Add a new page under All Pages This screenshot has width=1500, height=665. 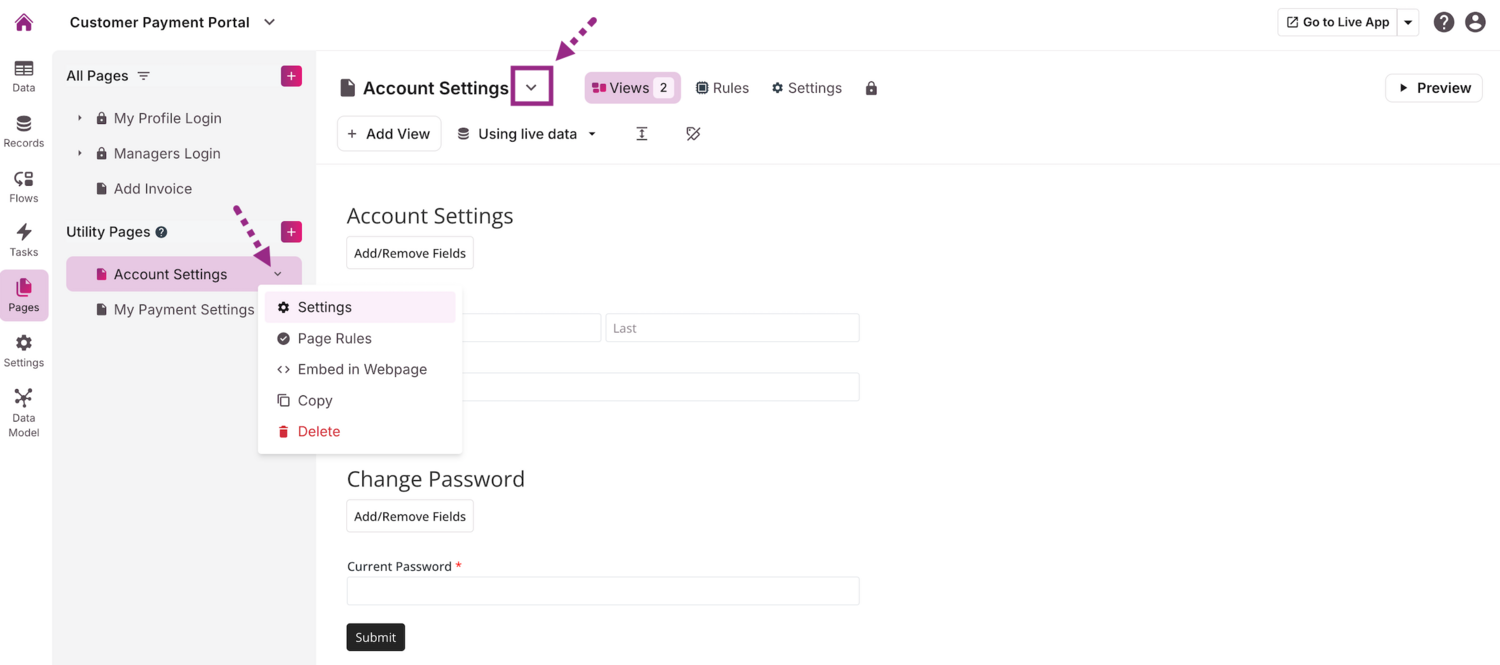(x=291, y=76)
